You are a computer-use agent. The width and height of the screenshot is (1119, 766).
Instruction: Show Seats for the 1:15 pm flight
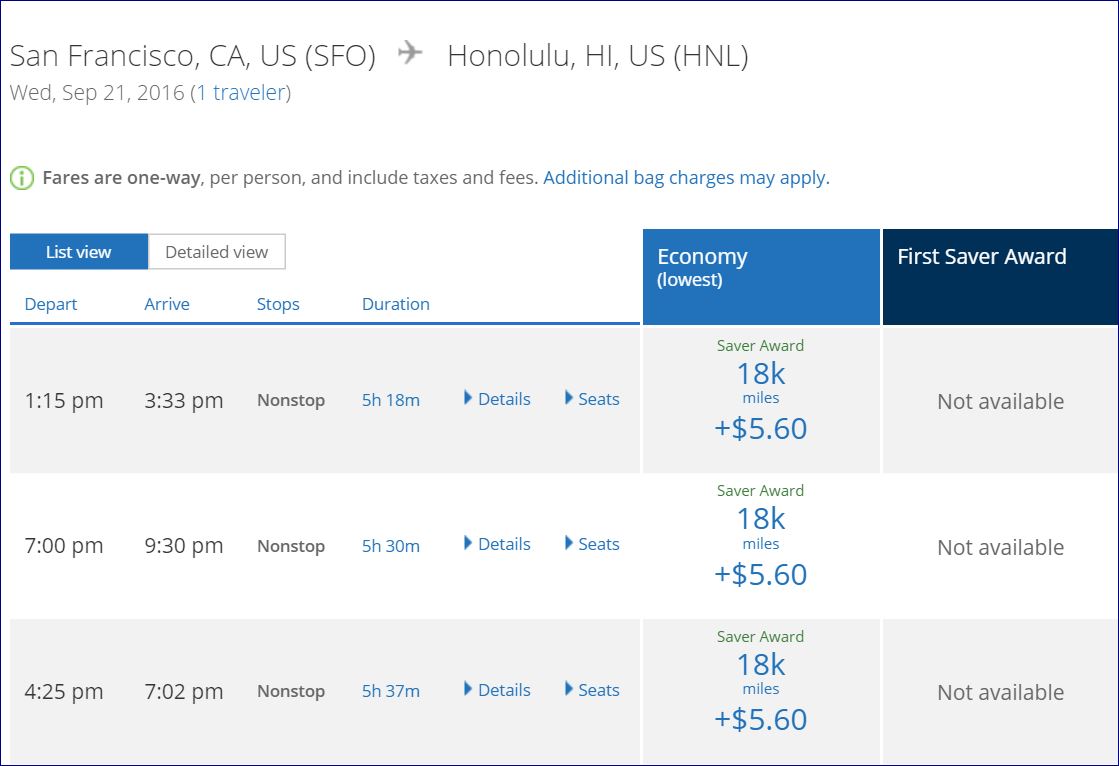pyautogui.click(x=592, y=399)
